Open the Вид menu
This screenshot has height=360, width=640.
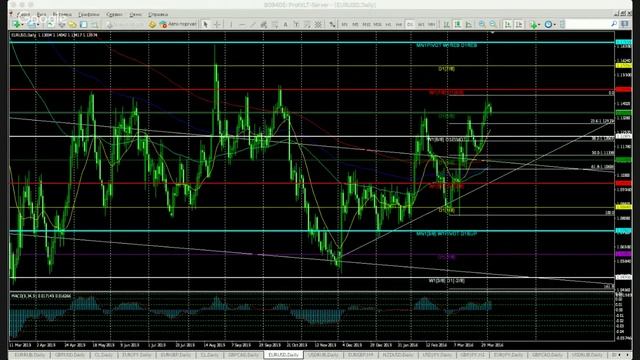(x=41, y=14)
